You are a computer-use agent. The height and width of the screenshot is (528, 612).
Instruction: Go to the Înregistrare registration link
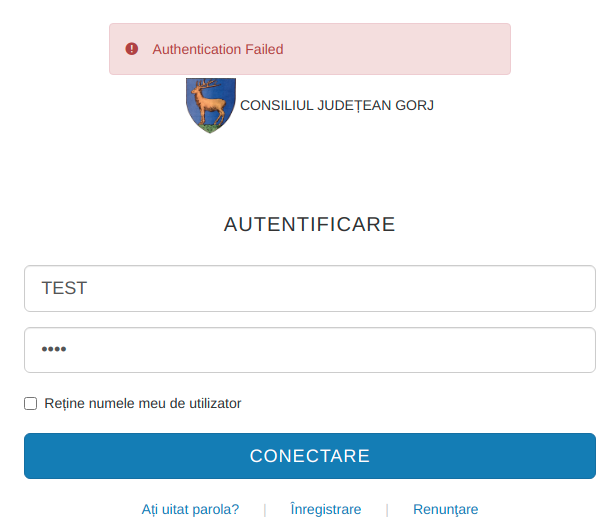(x=326, y=509)
